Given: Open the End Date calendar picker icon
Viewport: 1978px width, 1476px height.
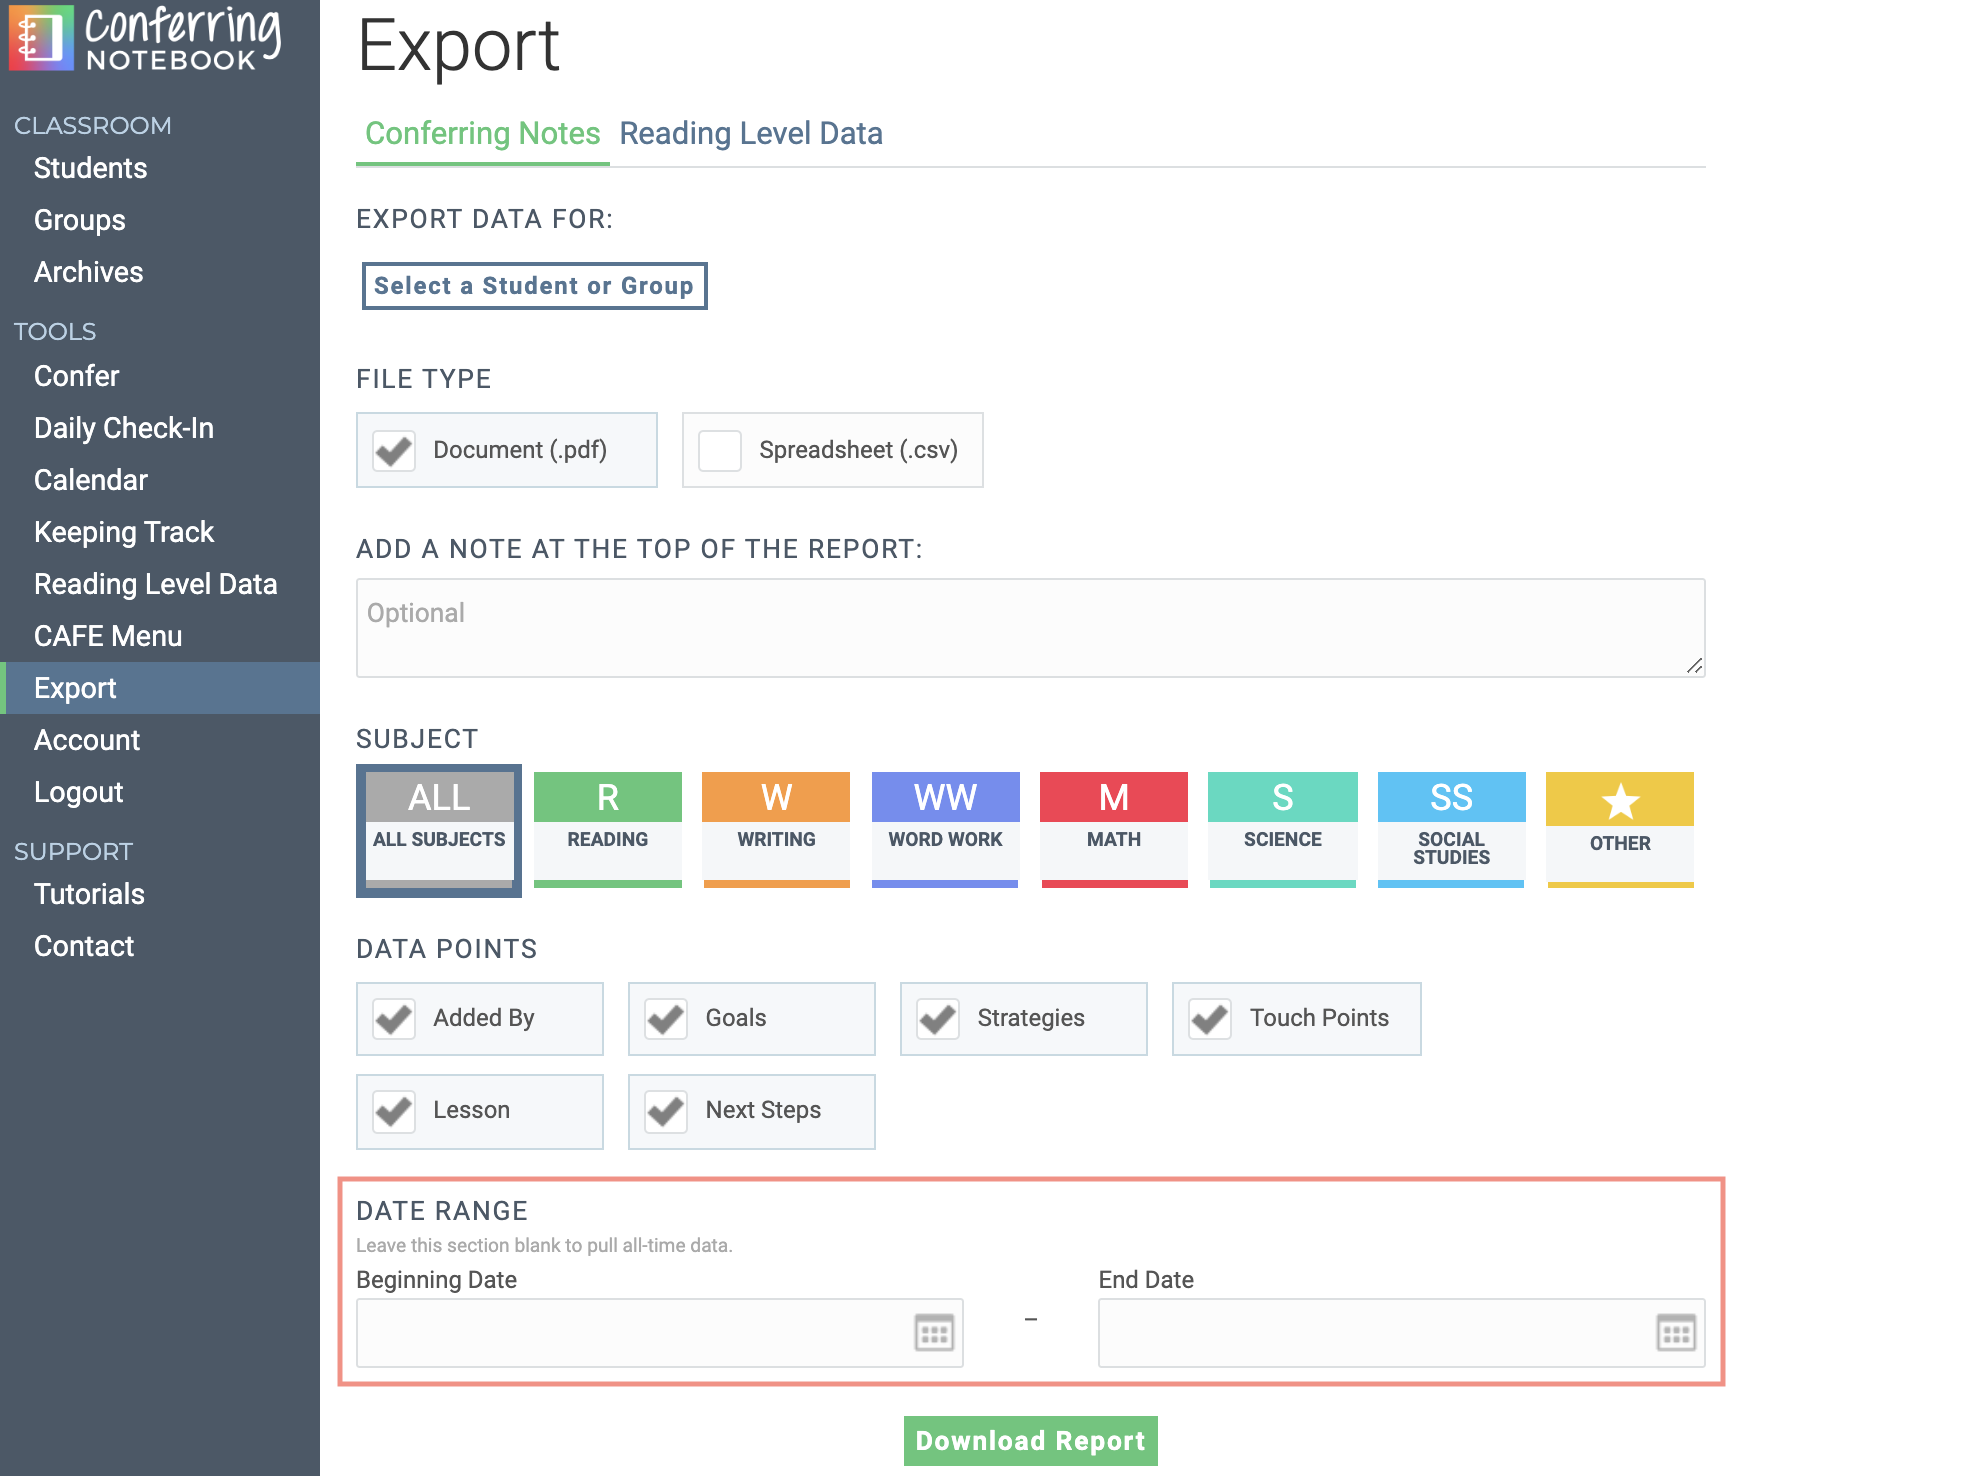Looking at the screenshot, I should pos(1676,1333).
